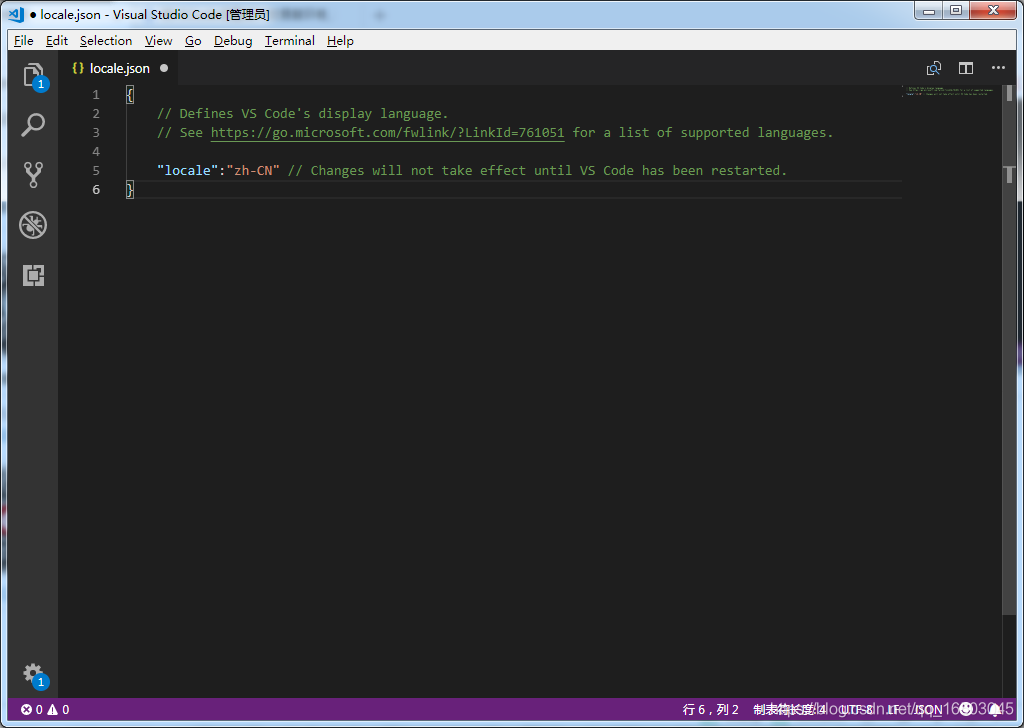The image size is (1024, 728).
Task: Open the Debug view in activity bar
Action: [33, 225]
